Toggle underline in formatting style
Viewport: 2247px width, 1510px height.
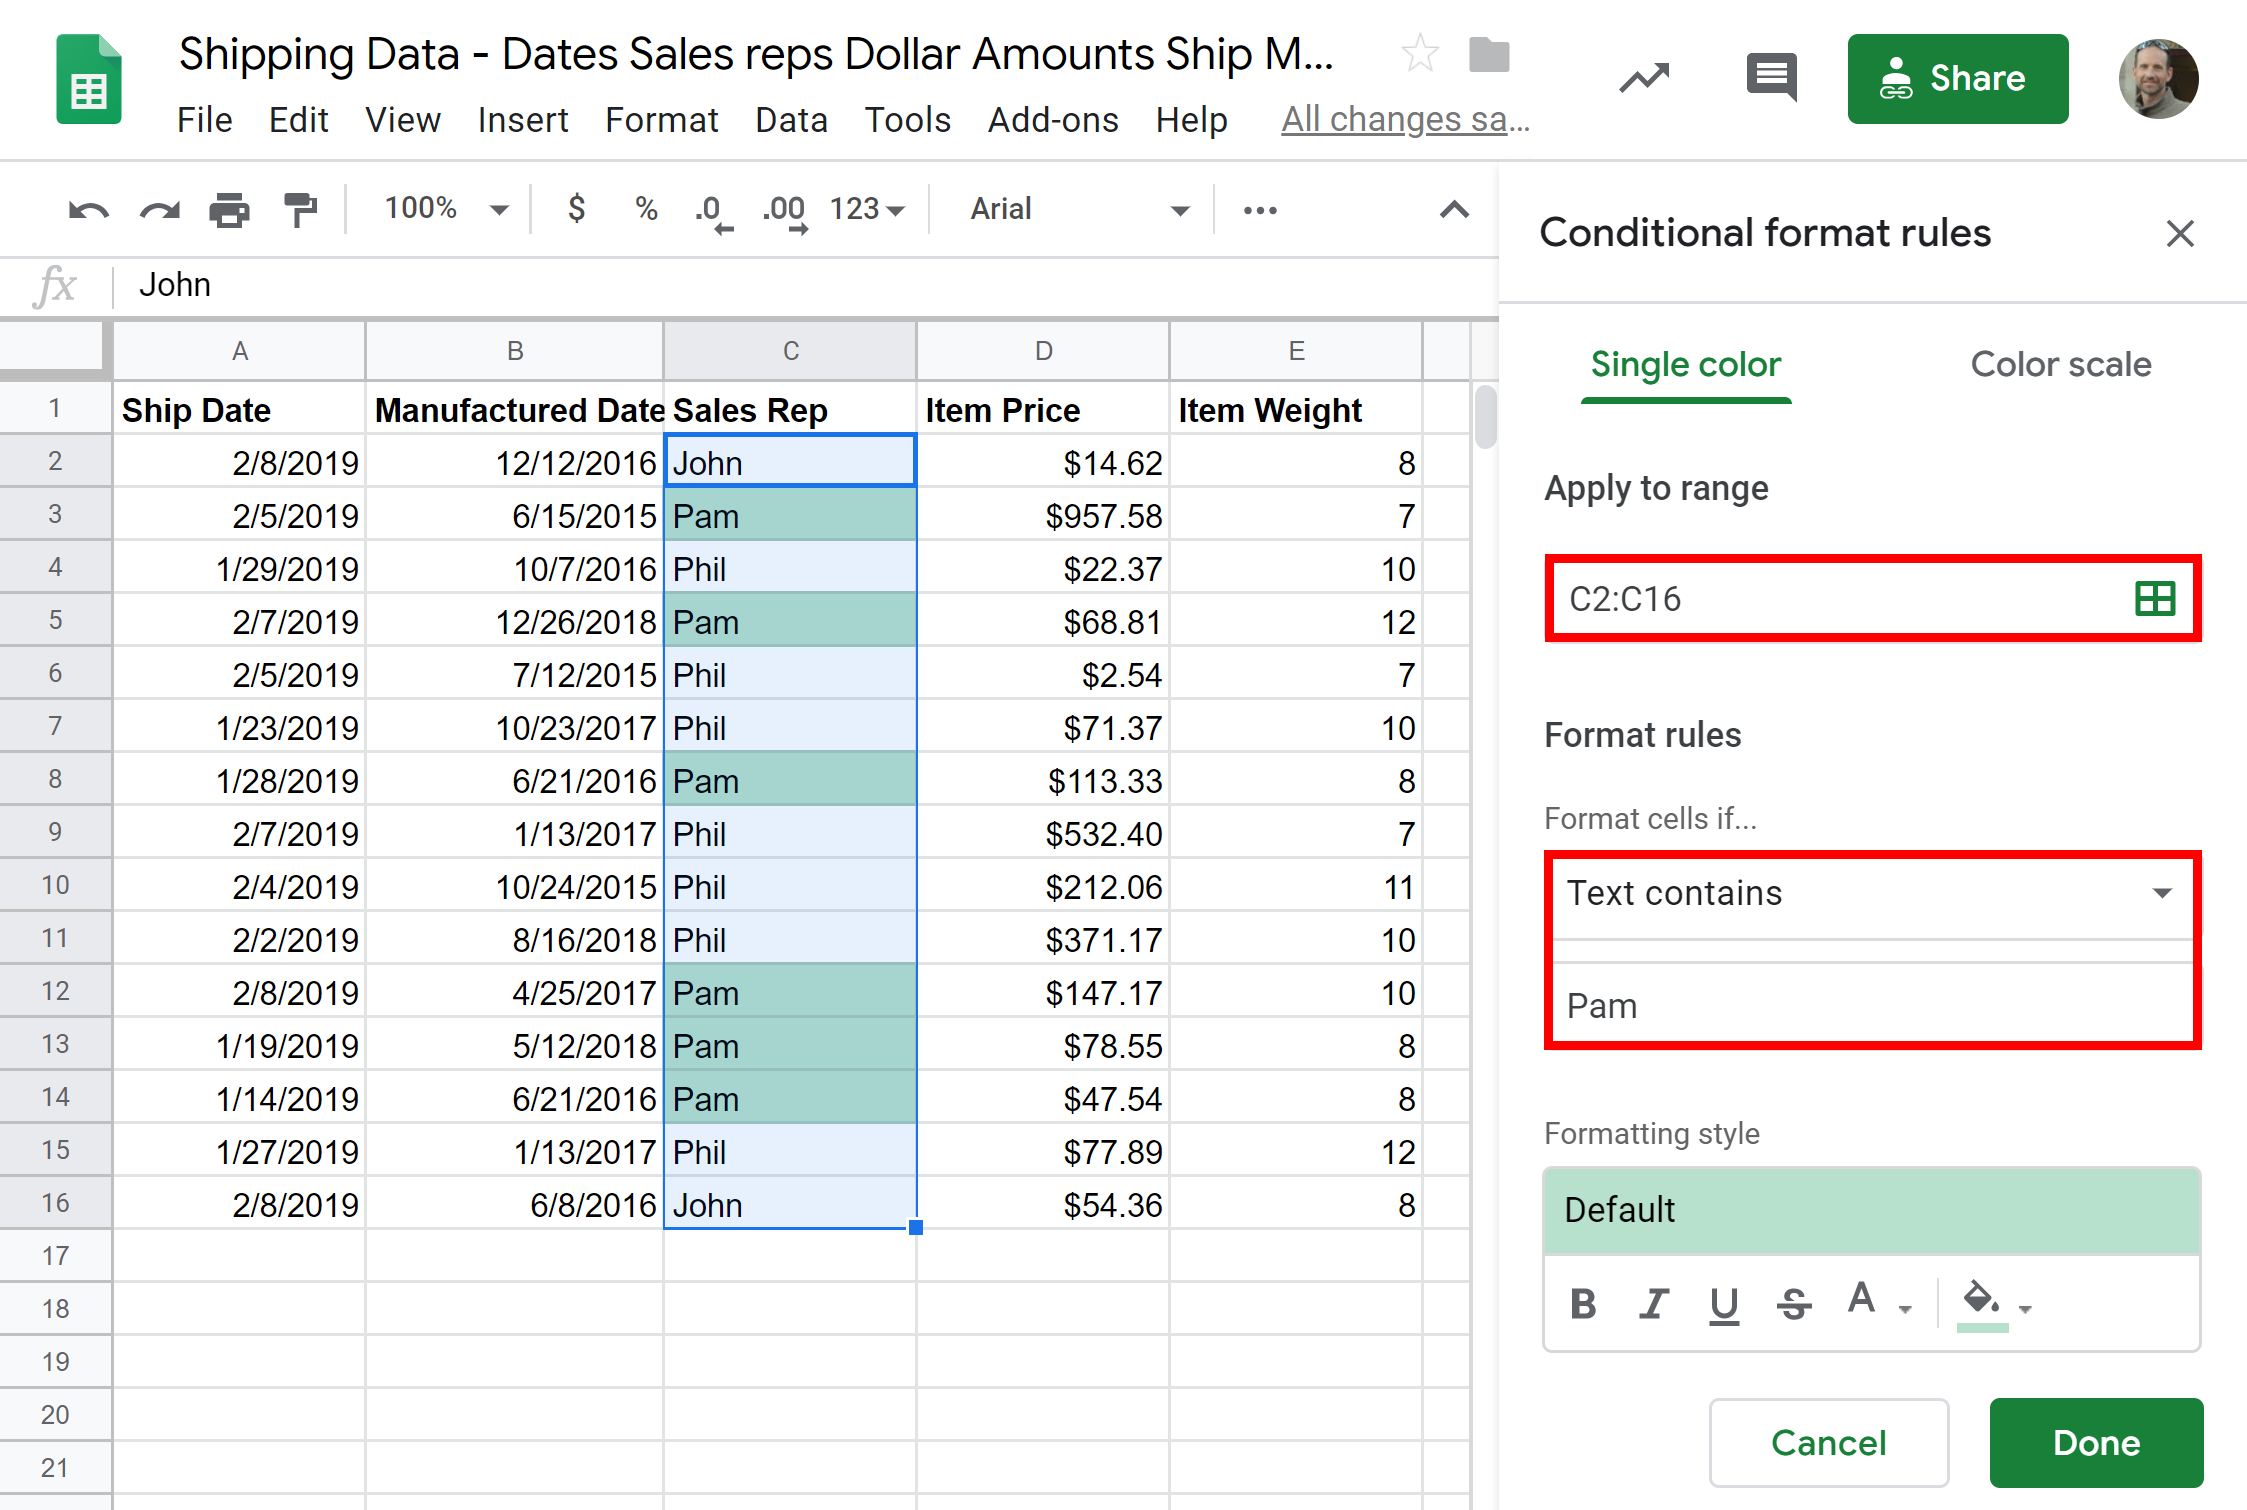[1724, 1305]
